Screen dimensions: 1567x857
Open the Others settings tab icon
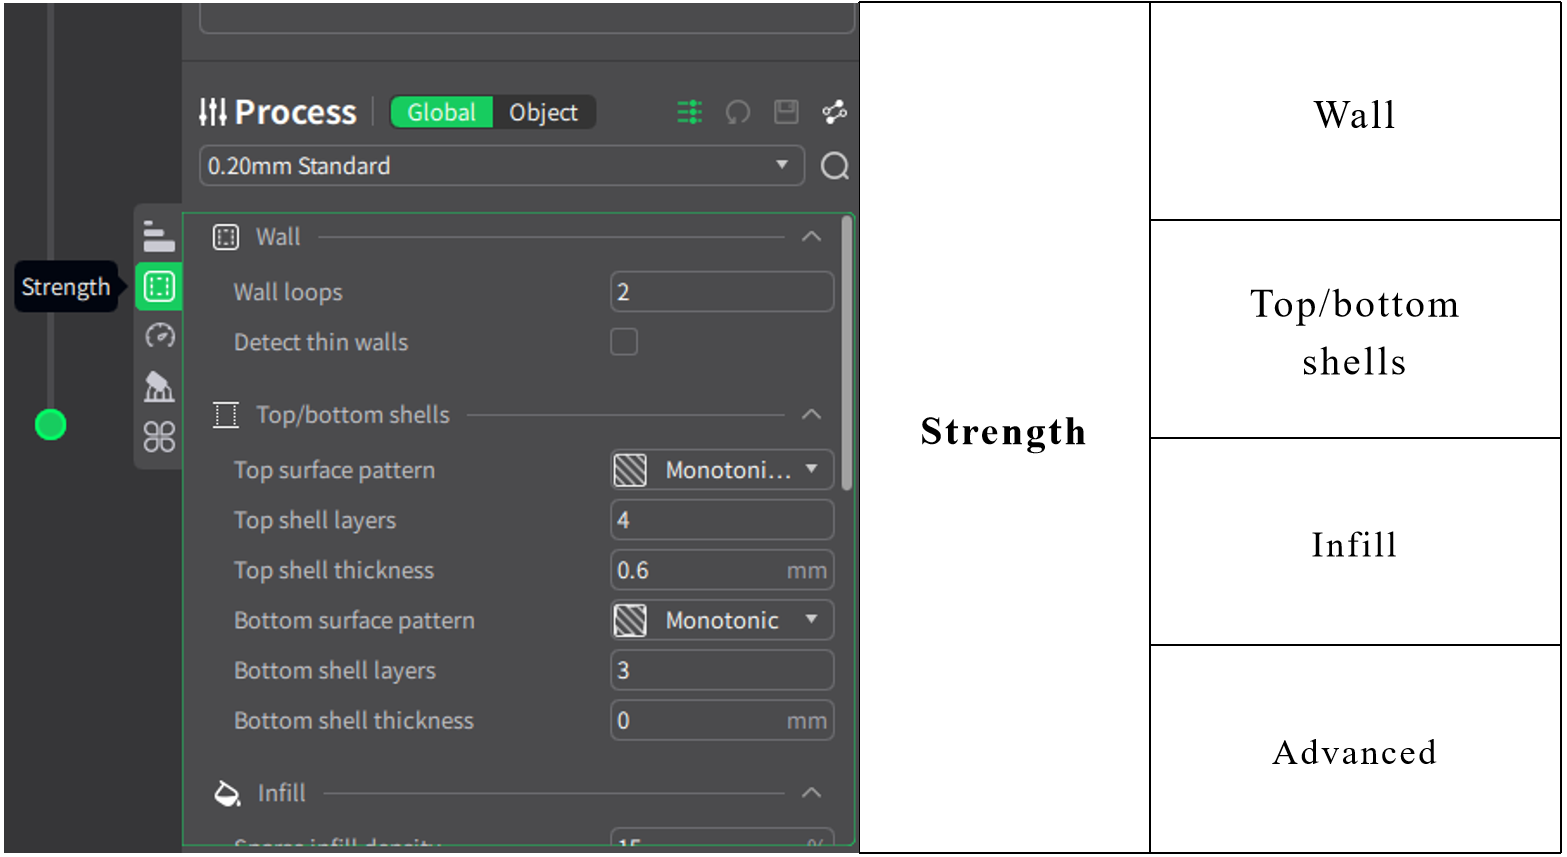point(159,436)
